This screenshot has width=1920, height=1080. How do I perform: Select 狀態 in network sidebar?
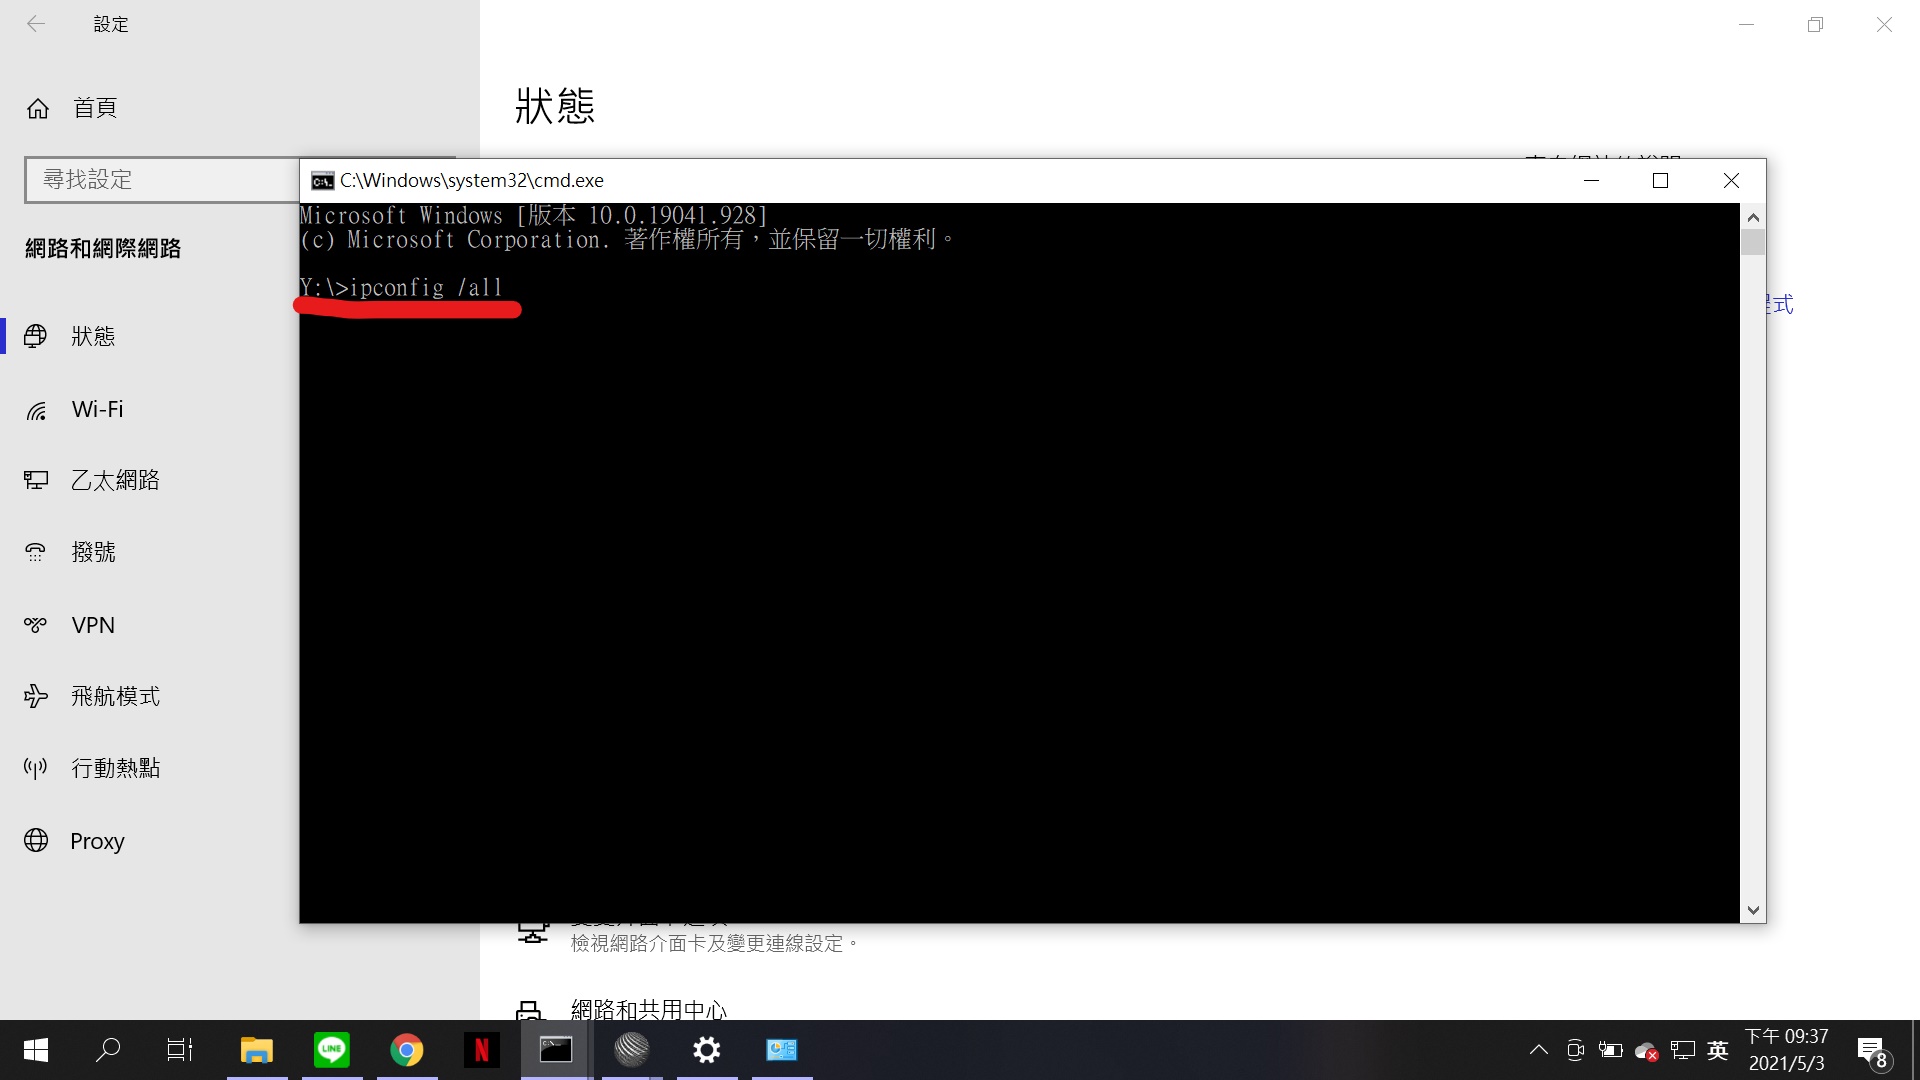[x=93, y=336]
